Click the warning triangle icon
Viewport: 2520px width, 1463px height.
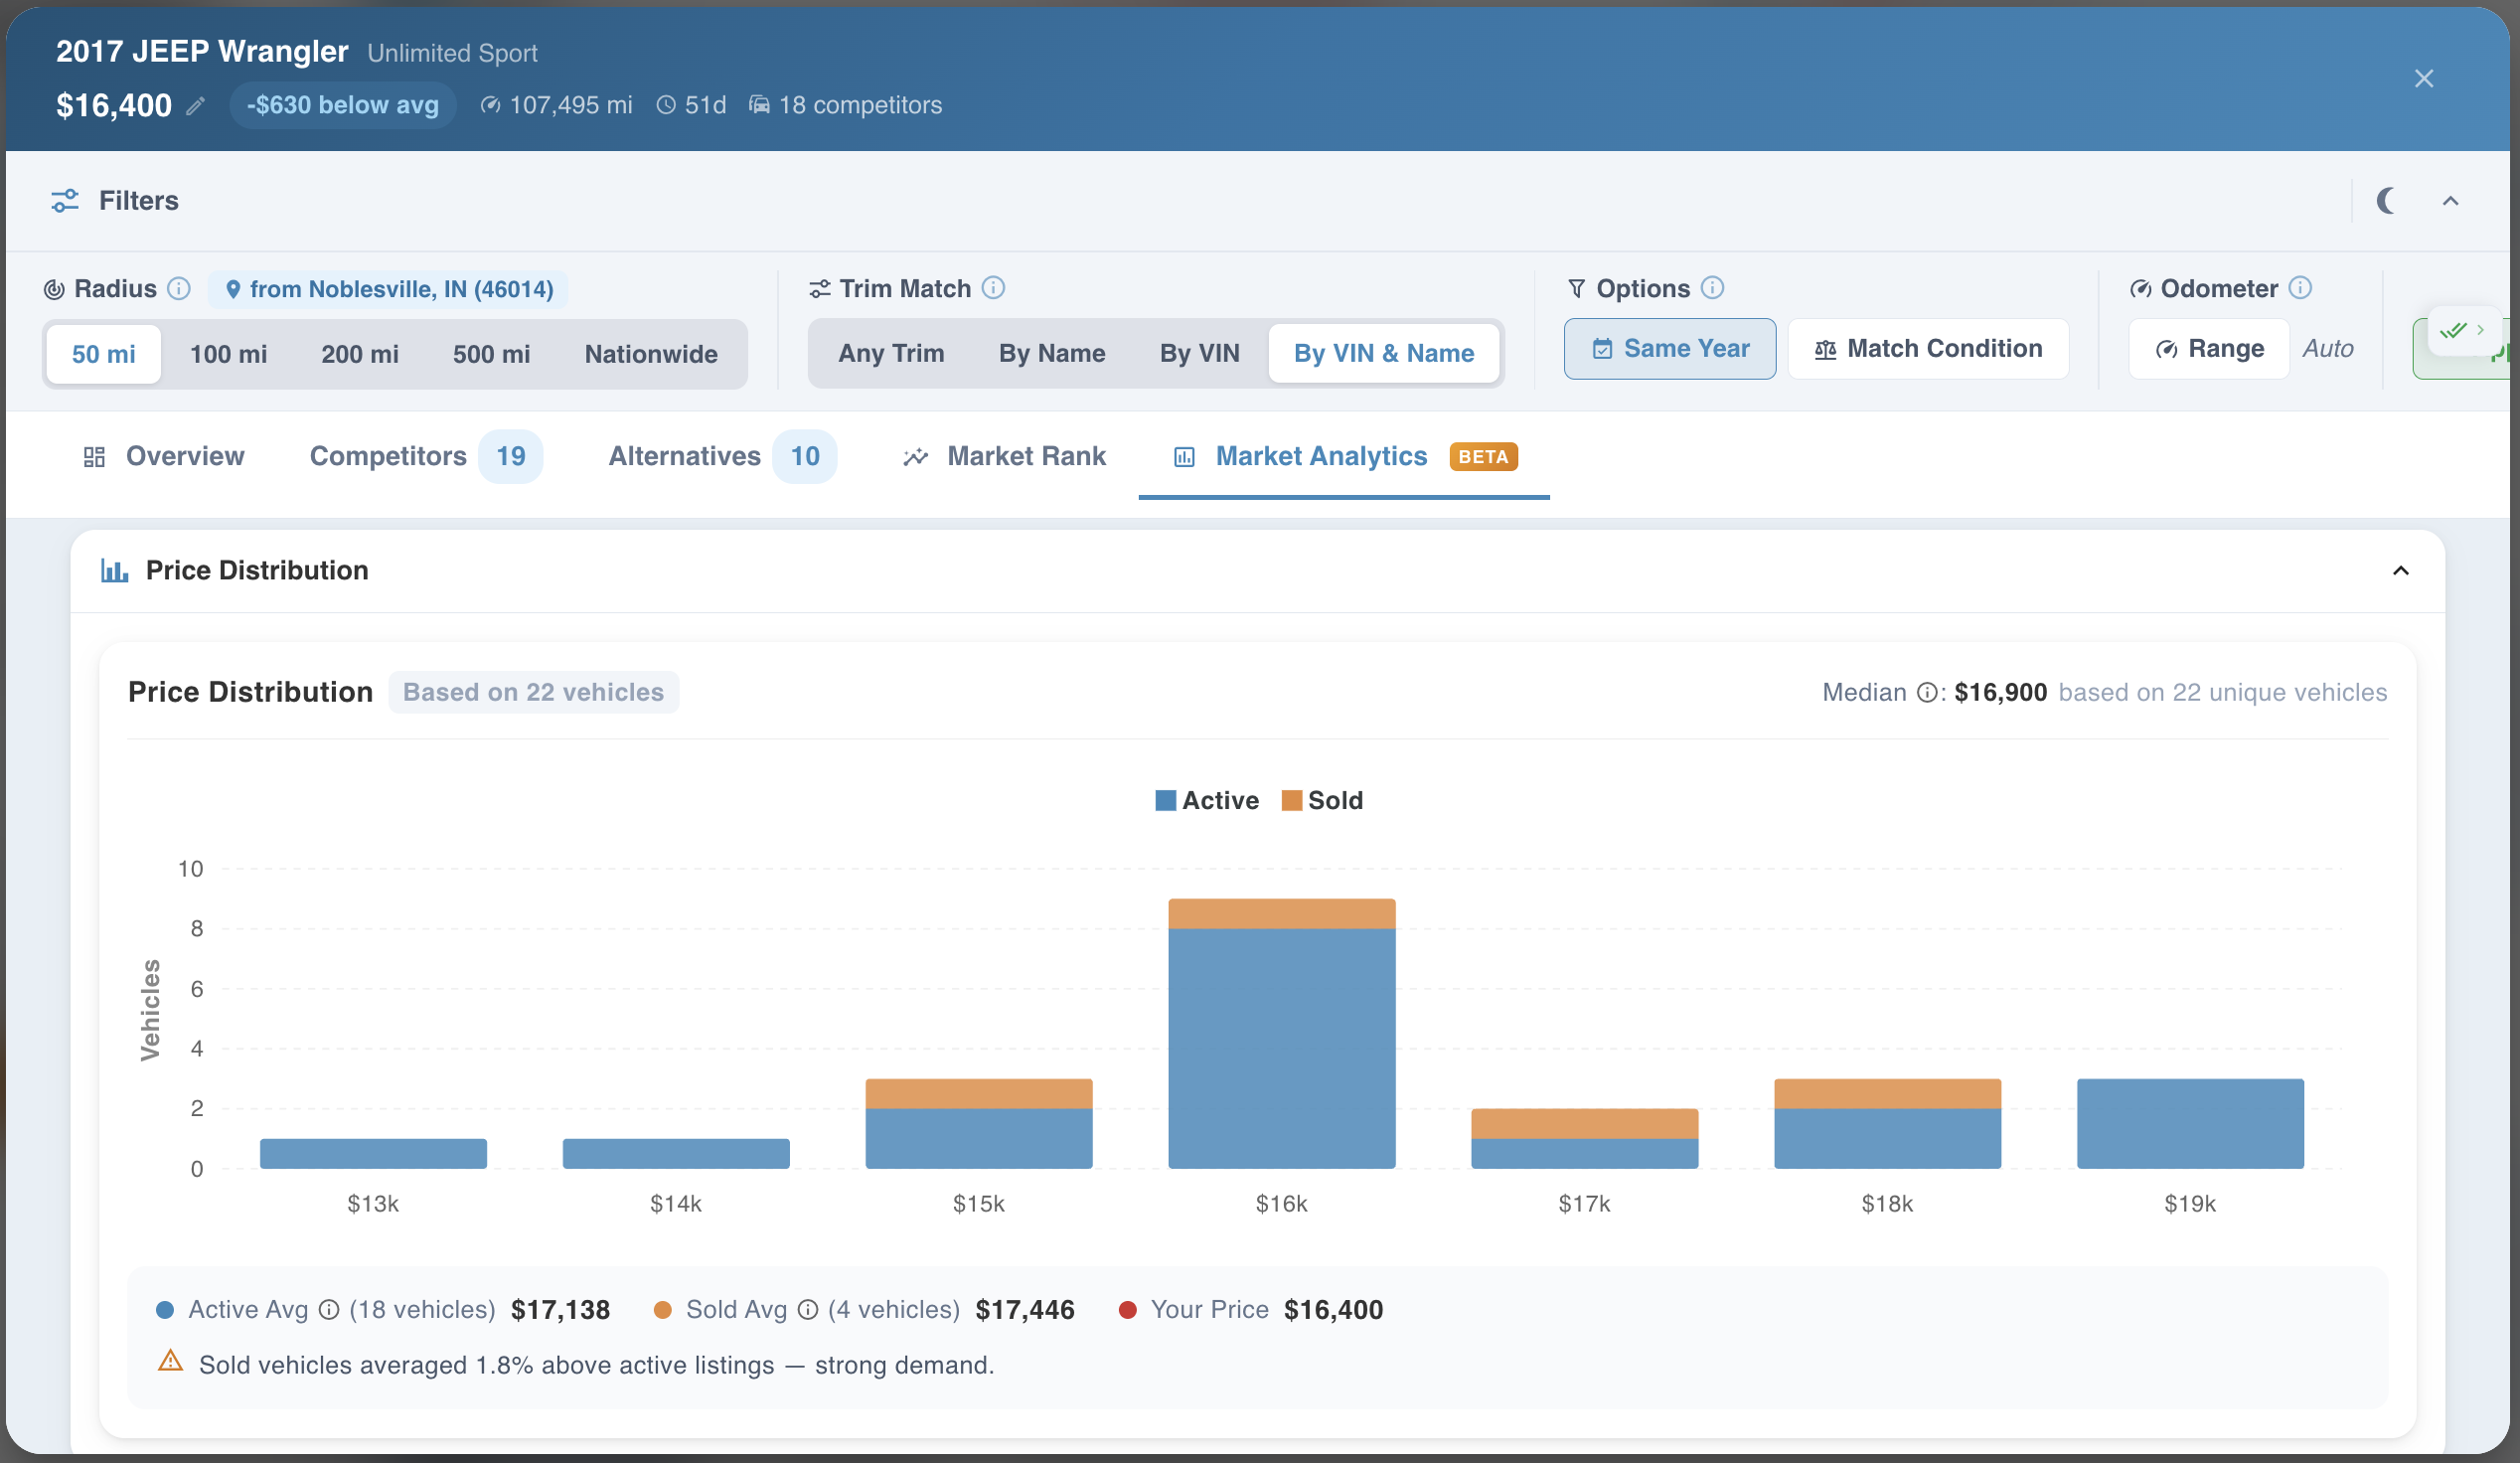pos(171,1361)
